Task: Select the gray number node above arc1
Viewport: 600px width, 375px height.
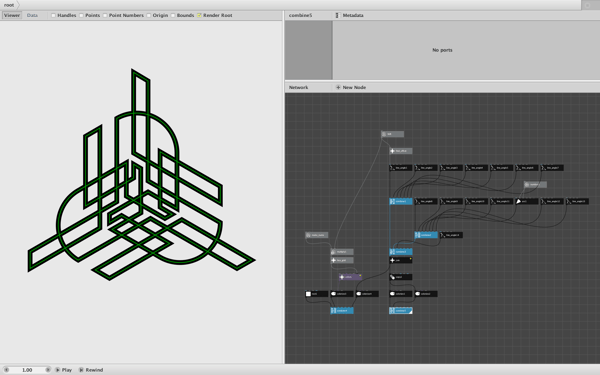Action: [x=535, y=184]
